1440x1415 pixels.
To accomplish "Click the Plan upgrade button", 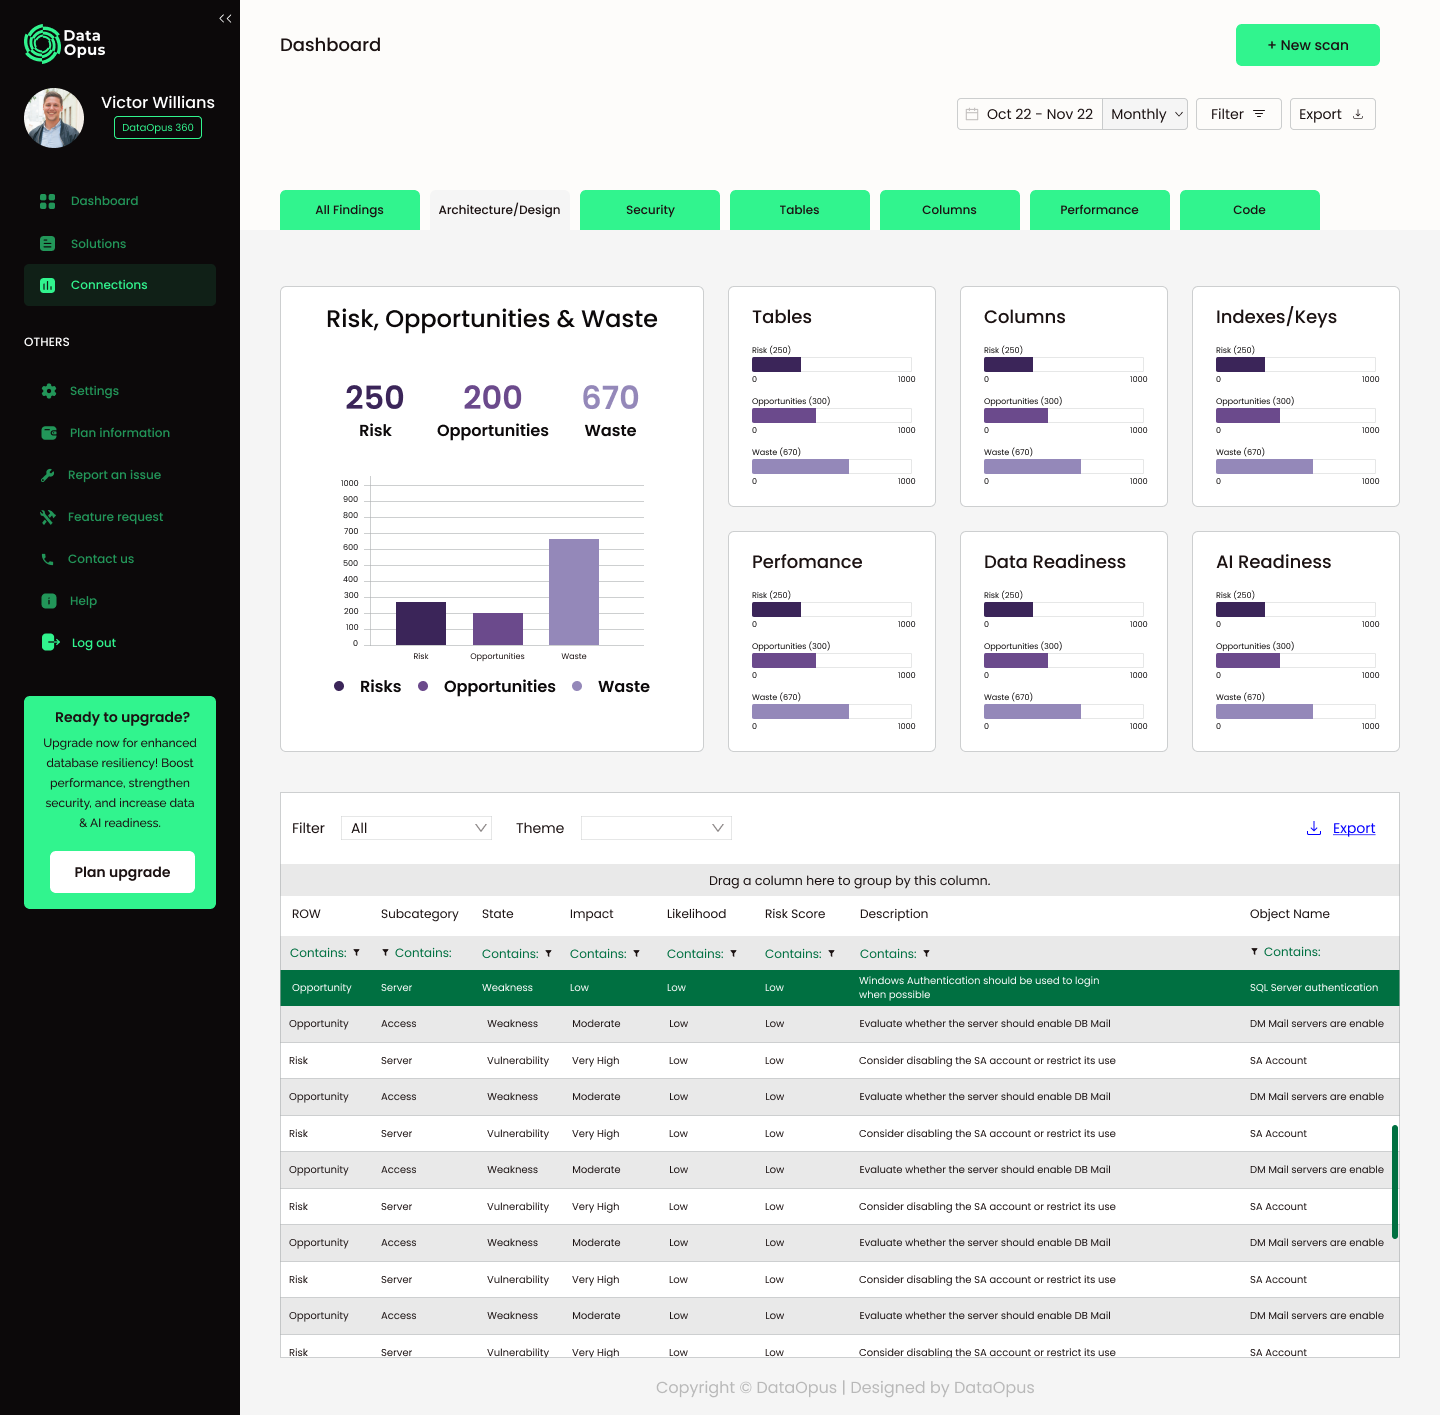I will (x=122, y=872).
